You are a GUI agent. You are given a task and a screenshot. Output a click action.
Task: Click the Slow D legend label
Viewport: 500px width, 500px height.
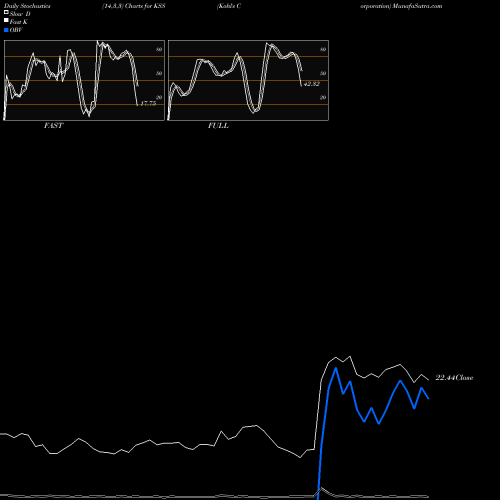(x=20, y=14)
